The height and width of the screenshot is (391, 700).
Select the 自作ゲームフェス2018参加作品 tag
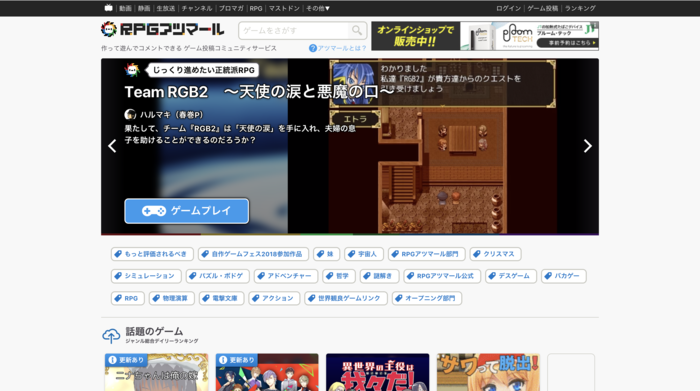coord(253,254)
